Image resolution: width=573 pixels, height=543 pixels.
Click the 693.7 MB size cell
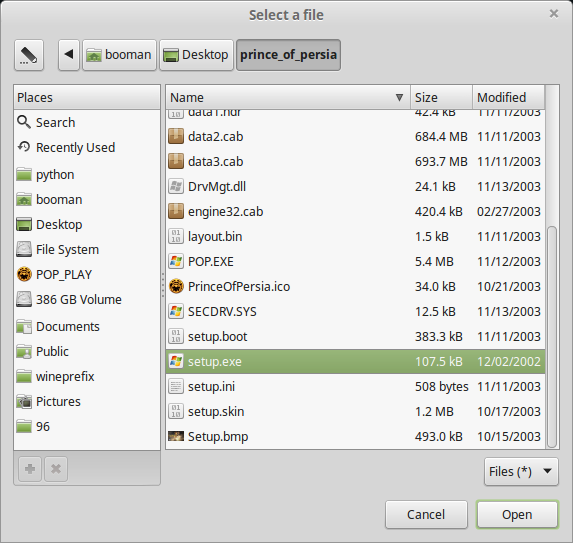tap(441, 161)
